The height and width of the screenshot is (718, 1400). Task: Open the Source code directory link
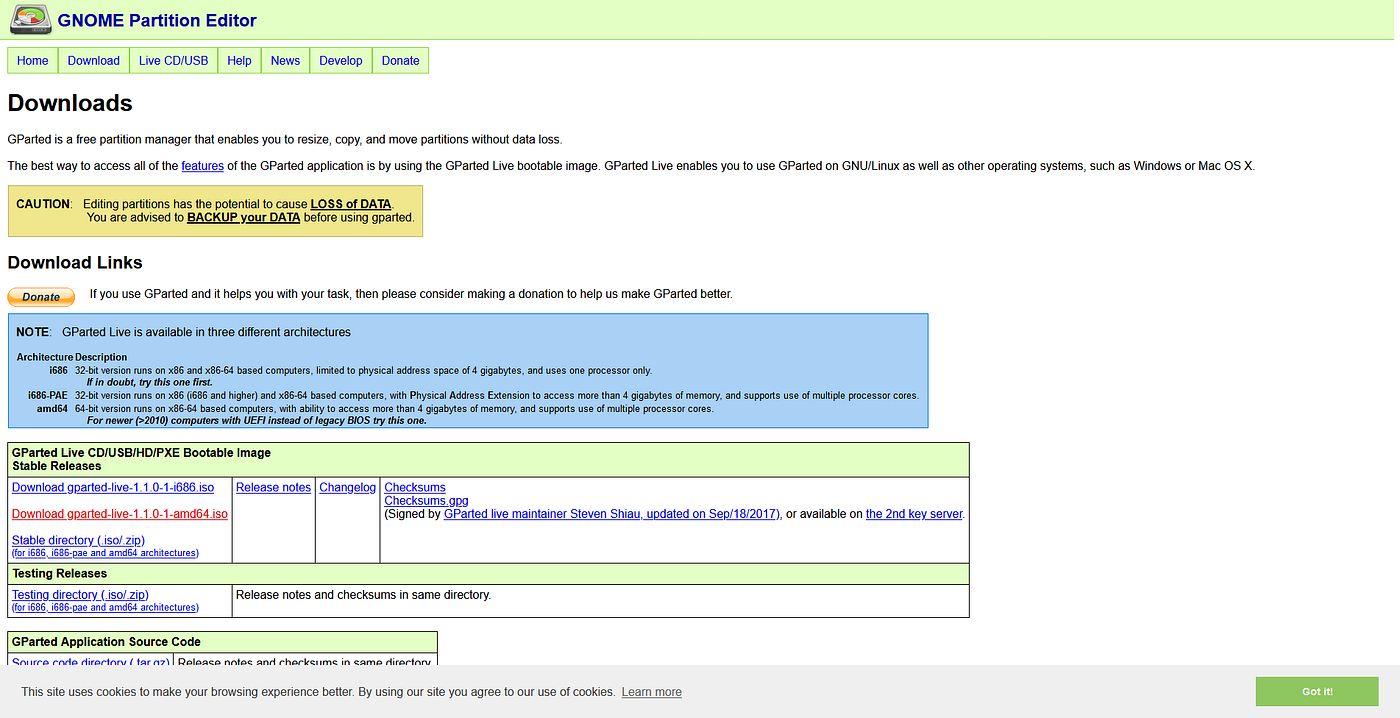click(89, 661)
